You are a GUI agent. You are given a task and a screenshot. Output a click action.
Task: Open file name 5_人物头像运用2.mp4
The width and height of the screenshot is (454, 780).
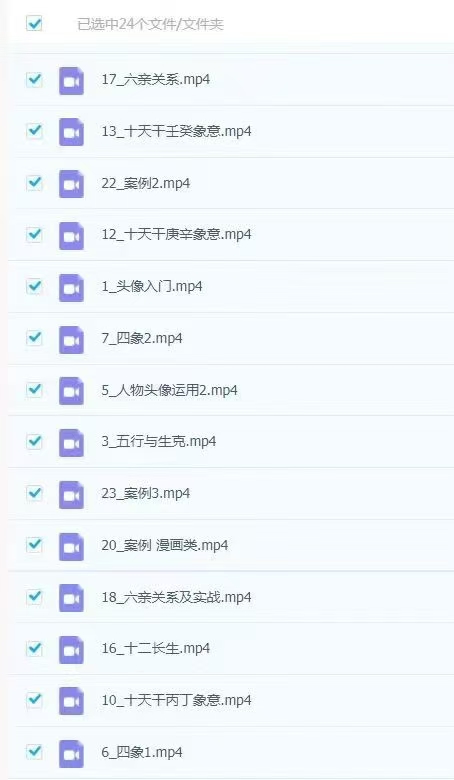coord(169,390)
